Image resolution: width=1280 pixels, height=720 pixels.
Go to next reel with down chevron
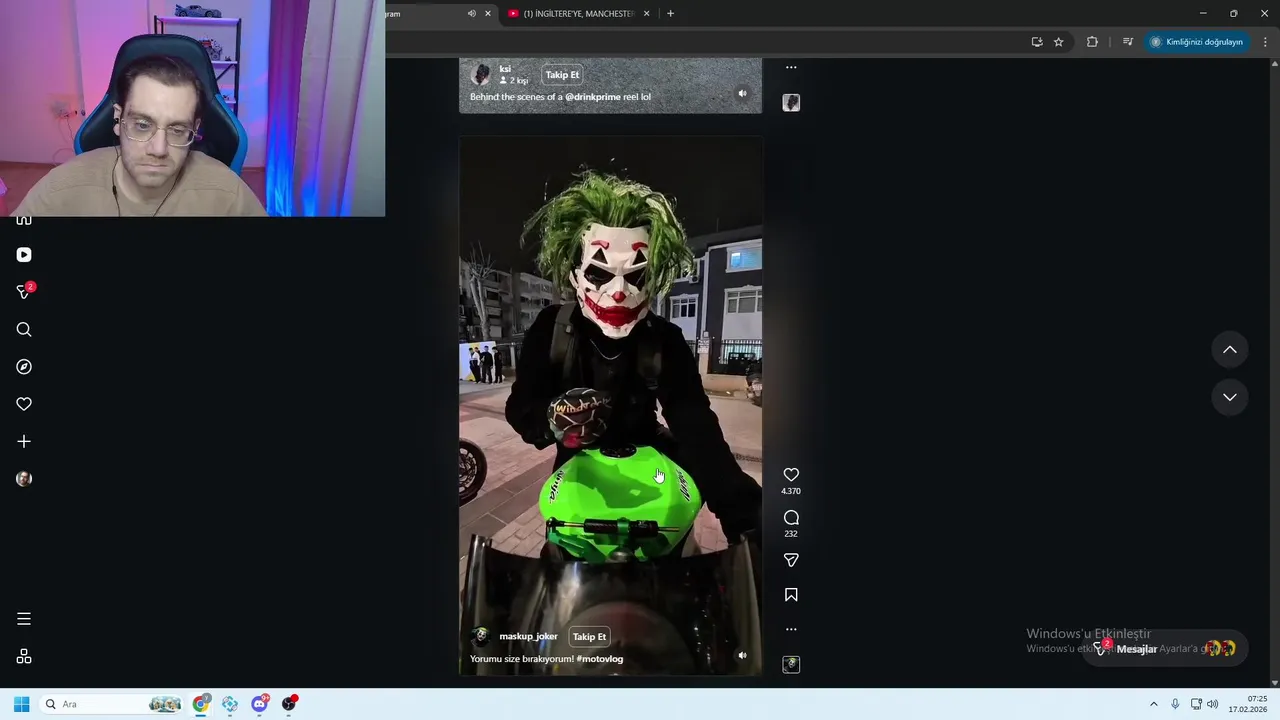[1230, 397]
